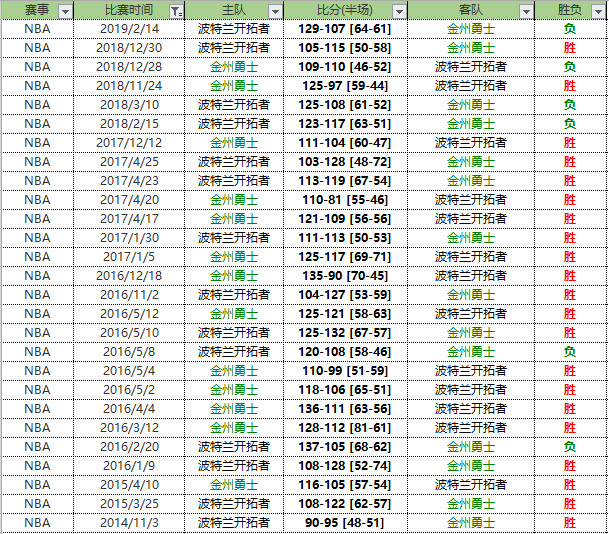Select score cell 125-97 [59-44]
This screenshot has height=534, width=609.
tap(345, 86)
